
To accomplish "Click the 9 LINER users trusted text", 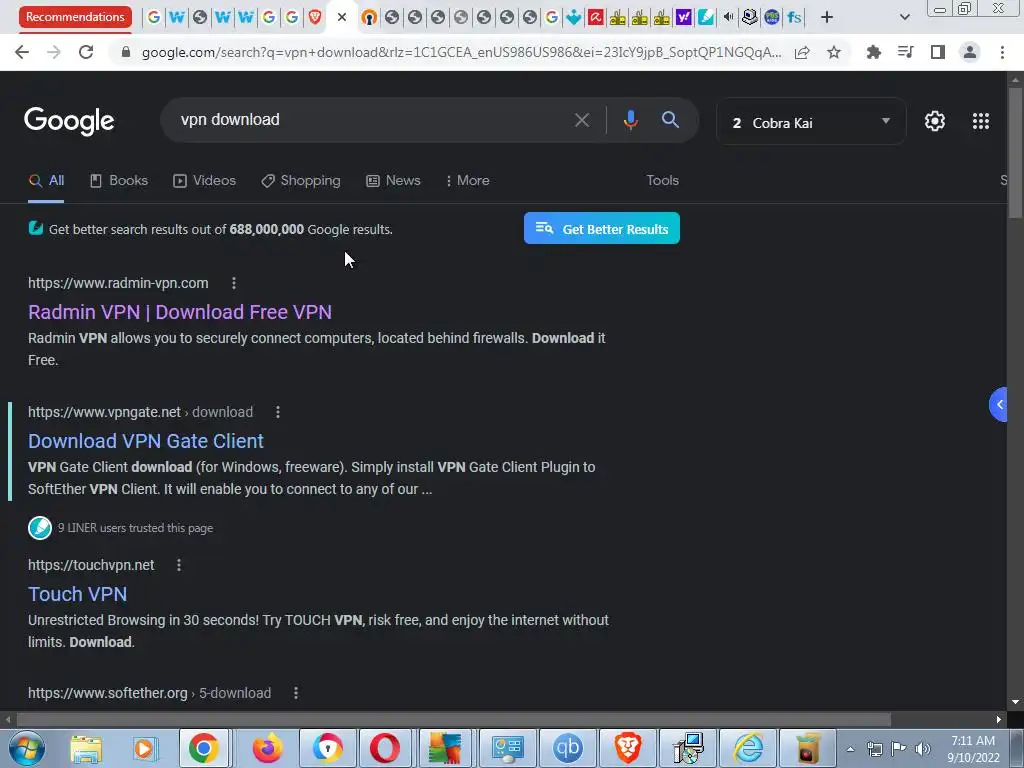I will [135, 528].
